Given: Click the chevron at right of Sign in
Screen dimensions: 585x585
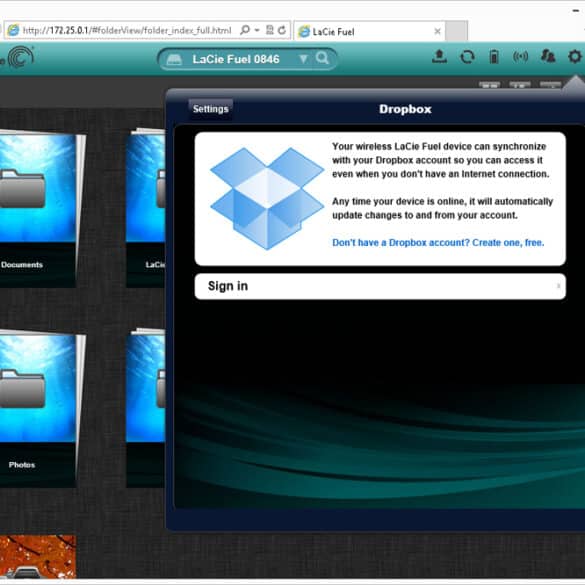Looking at the screenshot, I should (559, 286).
